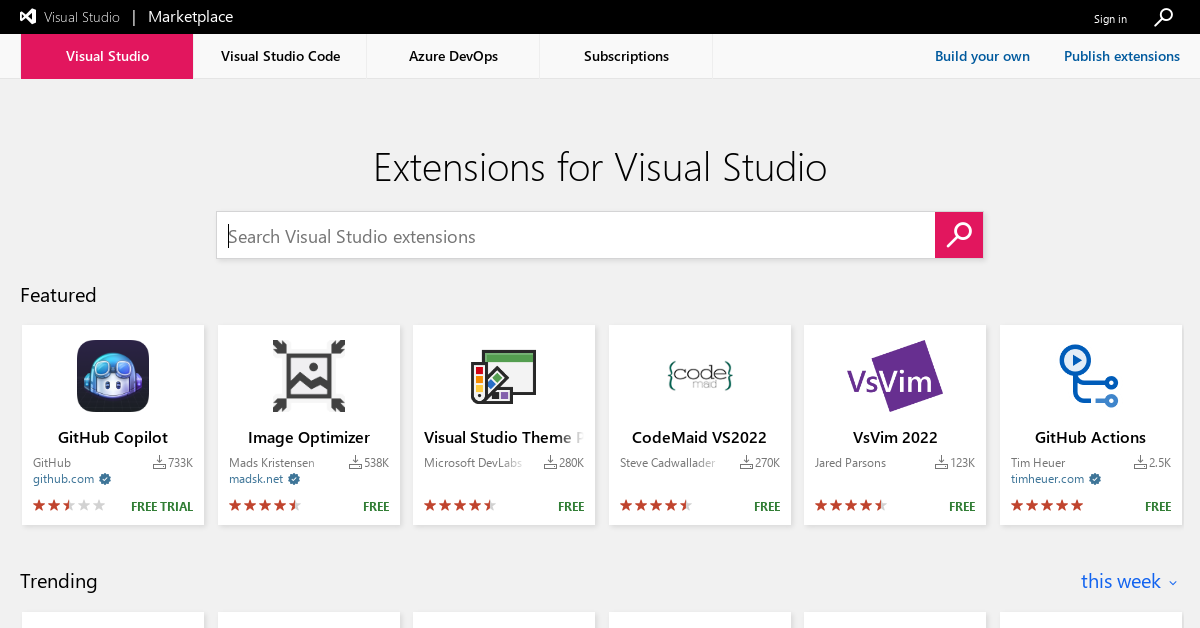Click the Build your own link
This screenshot has width=1200, height=628.
click(982, 56)
